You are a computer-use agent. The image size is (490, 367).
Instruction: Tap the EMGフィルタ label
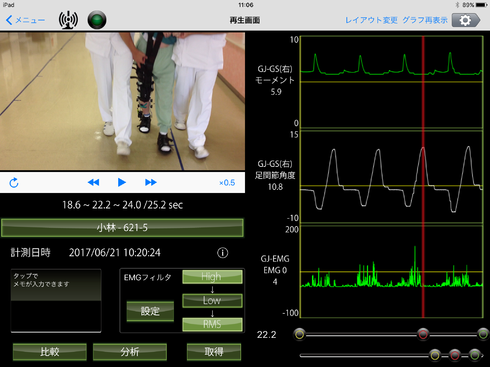[x=147, y=277]
